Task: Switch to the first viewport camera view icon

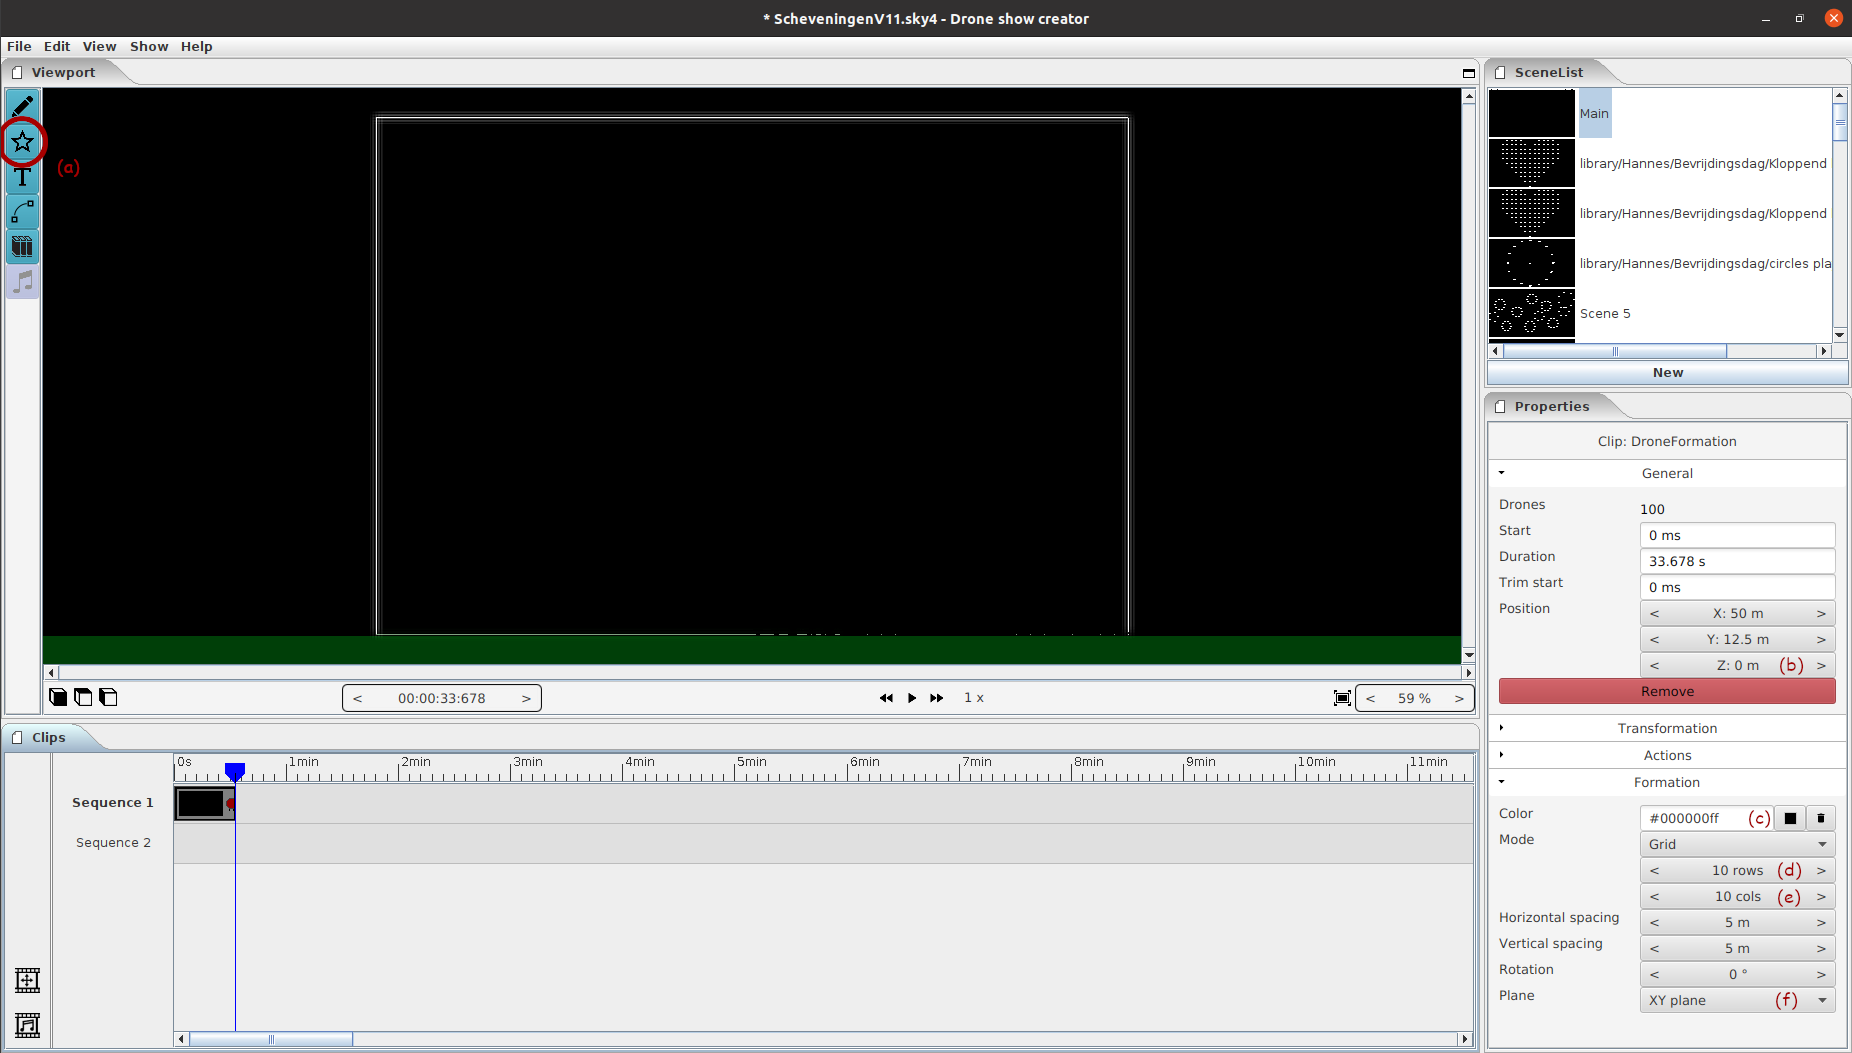Action: pyautogui.click(x=58, y=697)
